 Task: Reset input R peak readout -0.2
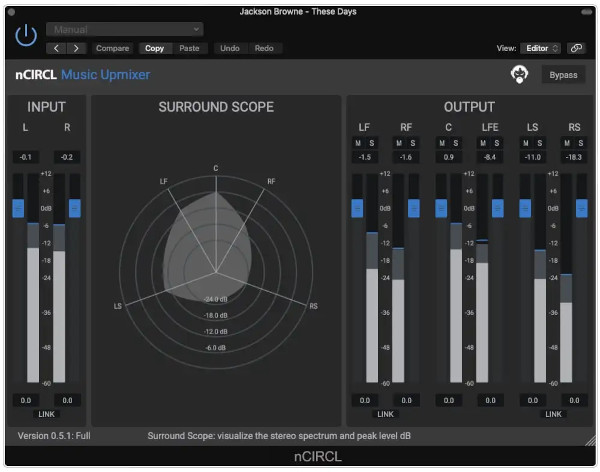click(x=67, y=157)
